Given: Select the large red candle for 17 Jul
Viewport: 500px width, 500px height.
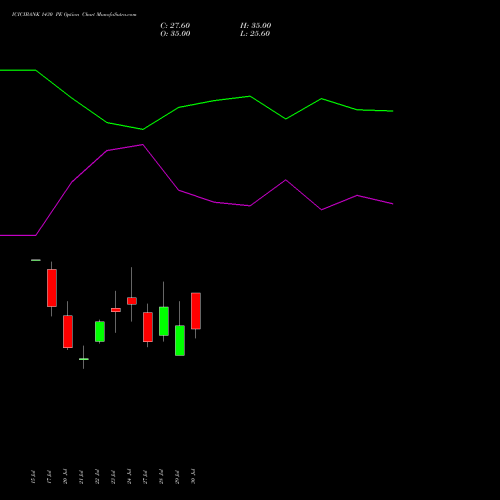Looking at the screenshot, I should pos(52,288).
